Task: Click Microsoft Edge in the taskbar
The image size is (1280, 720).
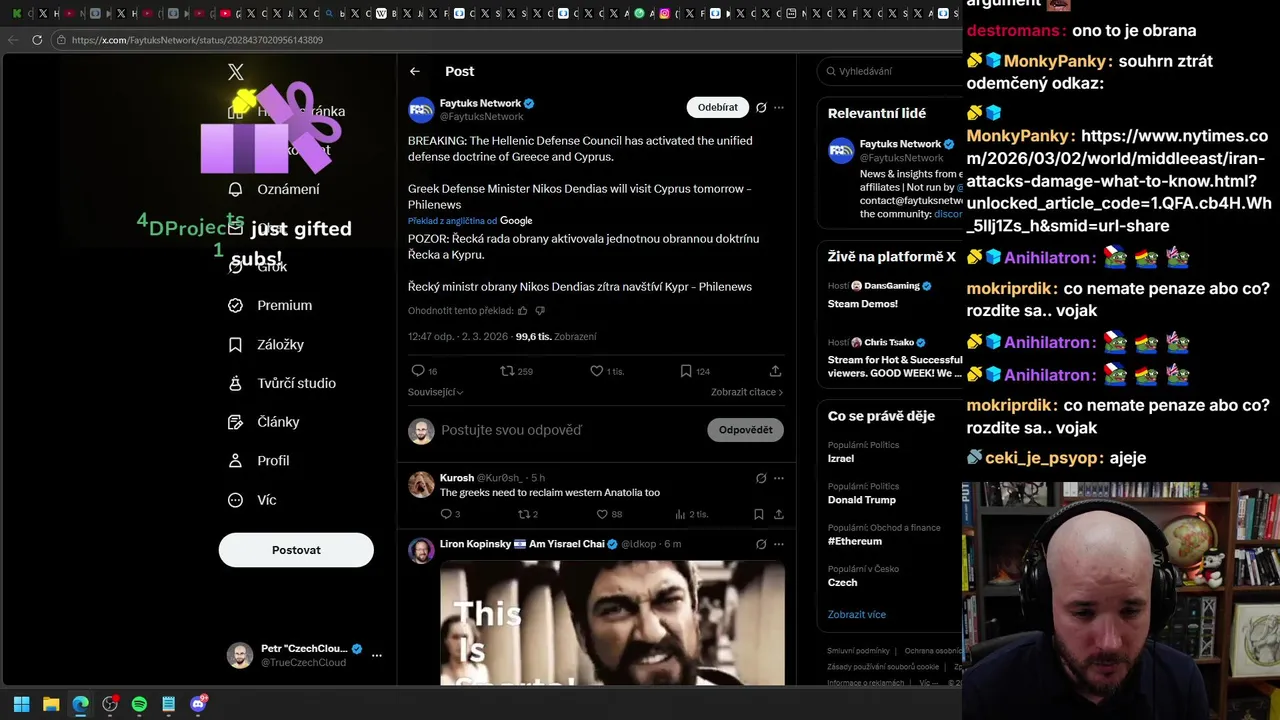Action: 80,704
